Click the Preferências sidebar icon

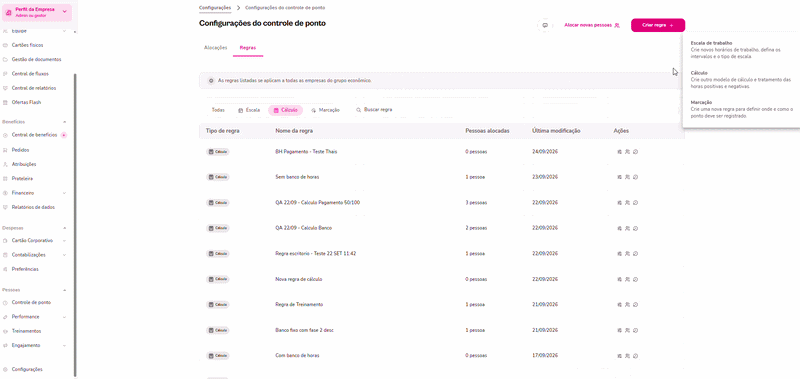point(5,269)
